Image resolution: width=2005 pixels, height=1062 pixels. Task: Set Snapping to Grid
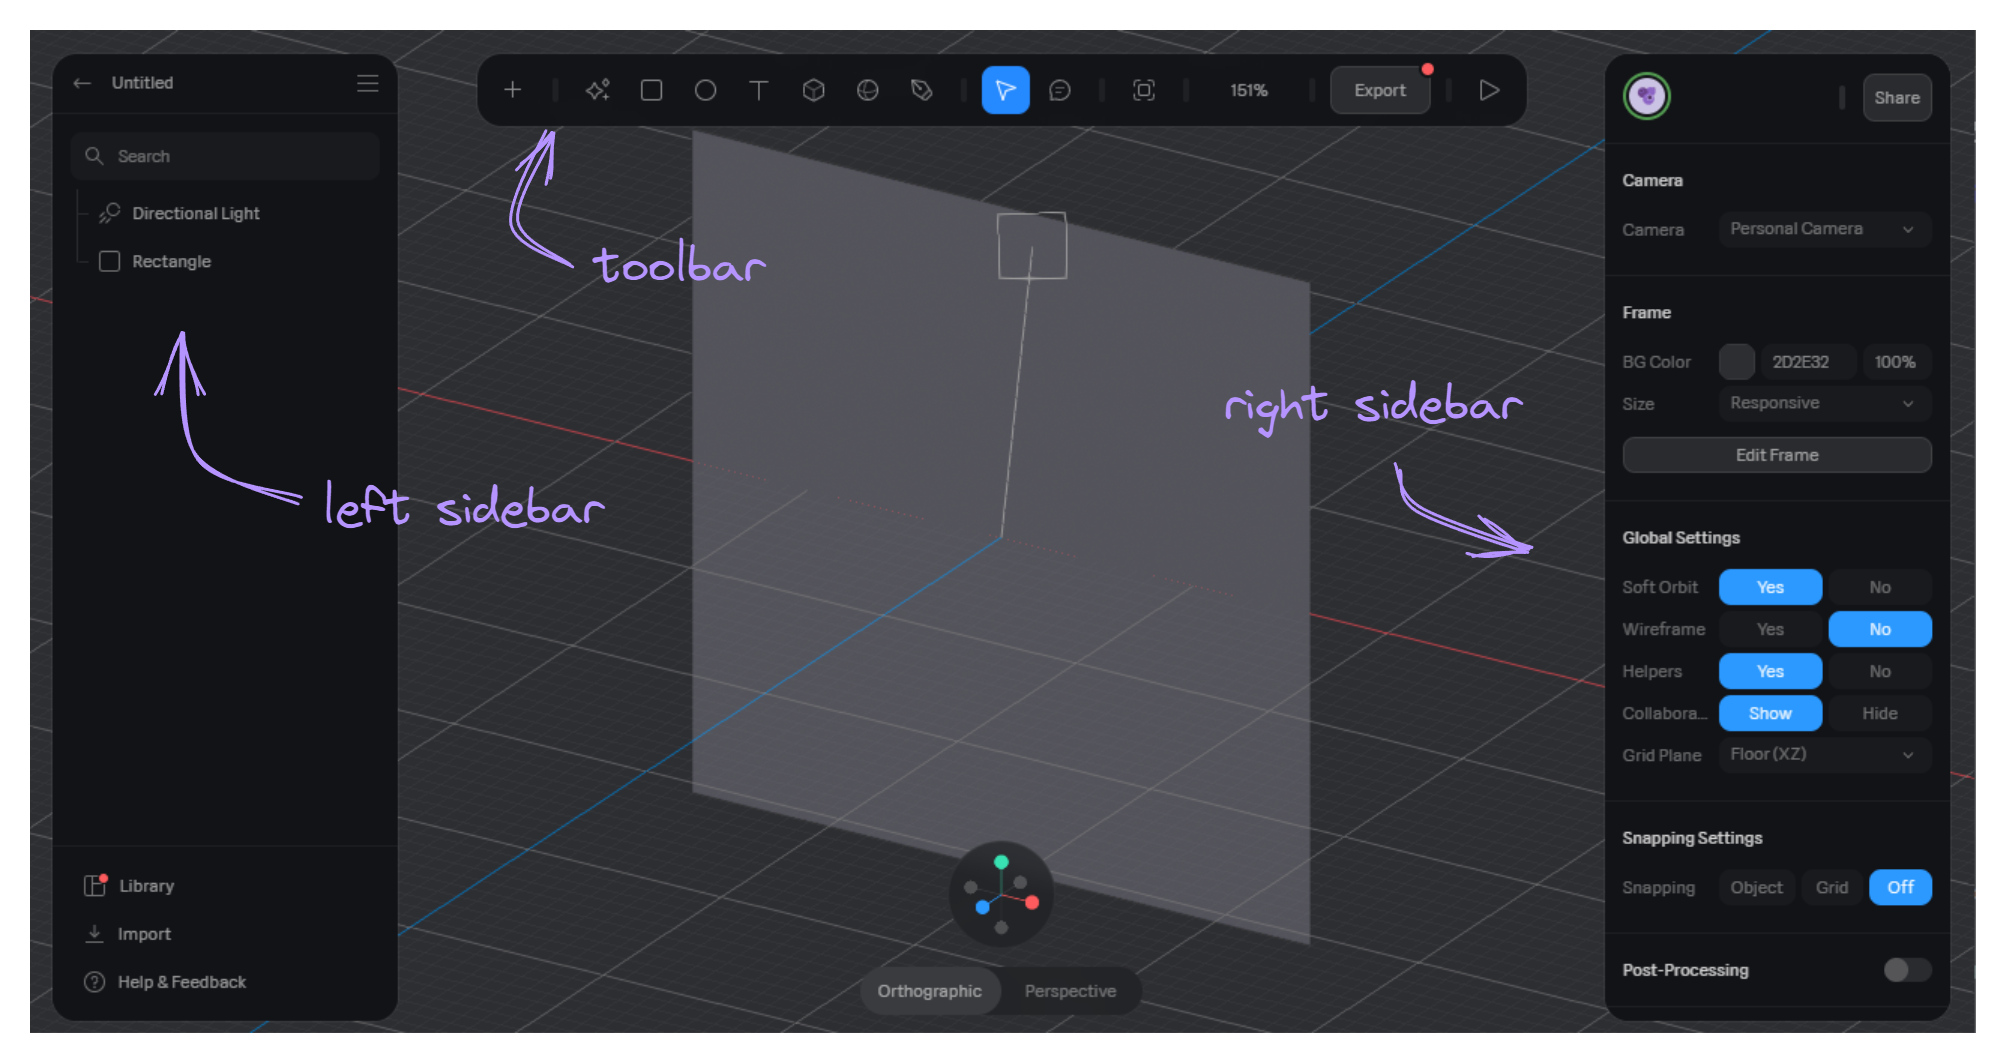click(x=1832, y=887)
